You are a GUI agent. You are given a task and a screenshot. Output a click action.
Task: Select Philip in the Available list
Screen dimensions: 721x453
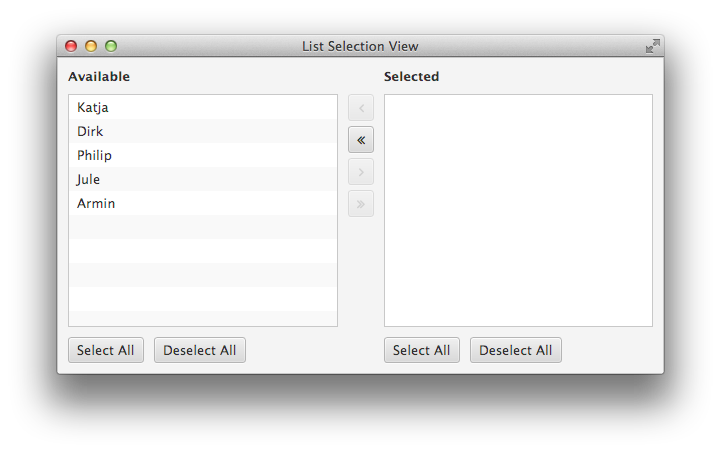pyautogui.click(x=203, y=155)
